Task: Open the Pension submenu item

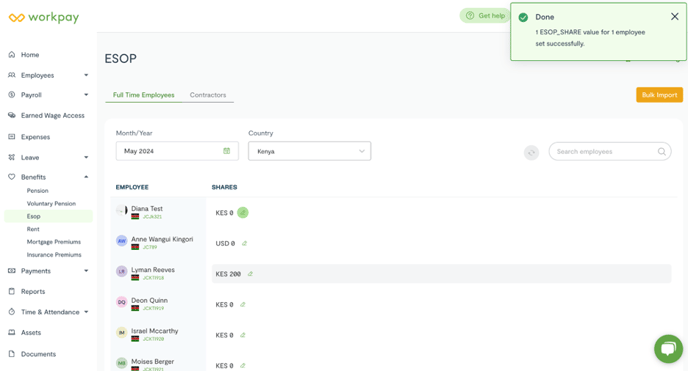Action: (x=37, y=191)
